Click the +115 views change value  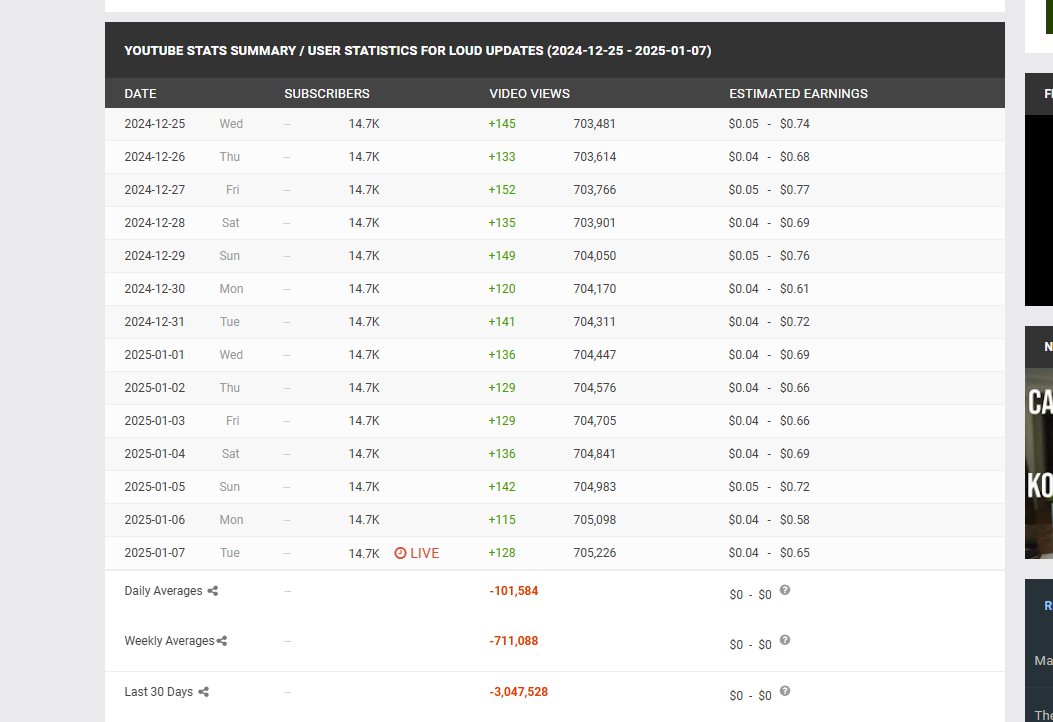click(502, 519)
